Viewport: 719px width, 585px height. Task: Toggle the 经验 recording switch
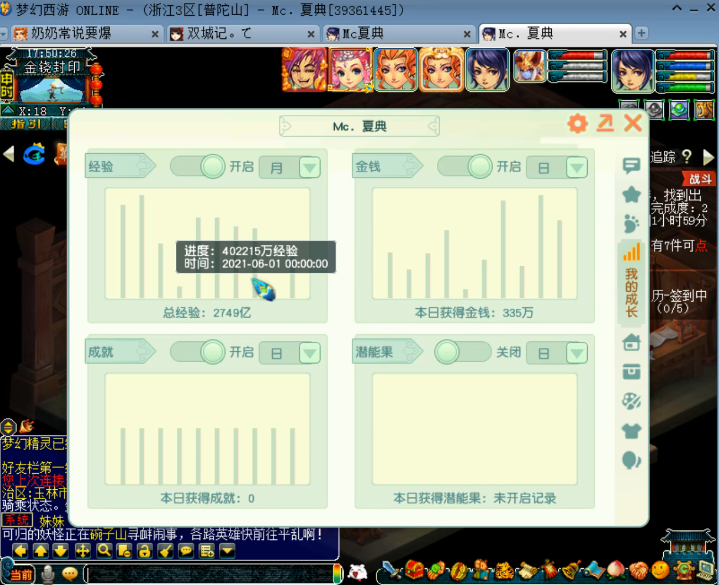tap(198, 166)
